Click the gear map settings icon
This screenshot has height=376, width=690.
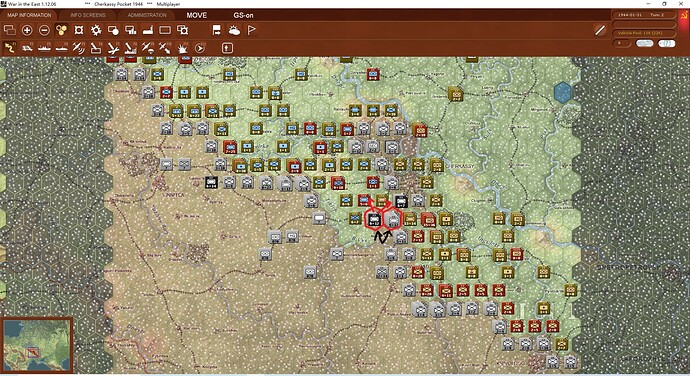[x=96, y=30]
